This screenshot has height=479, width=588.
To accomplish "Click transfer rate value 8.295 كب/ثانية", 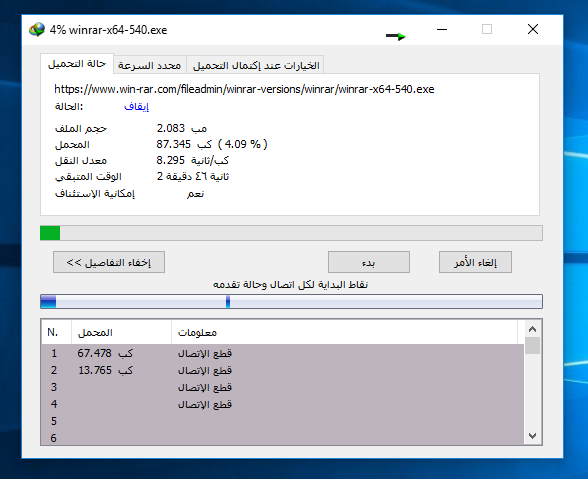I will point(192,161).
